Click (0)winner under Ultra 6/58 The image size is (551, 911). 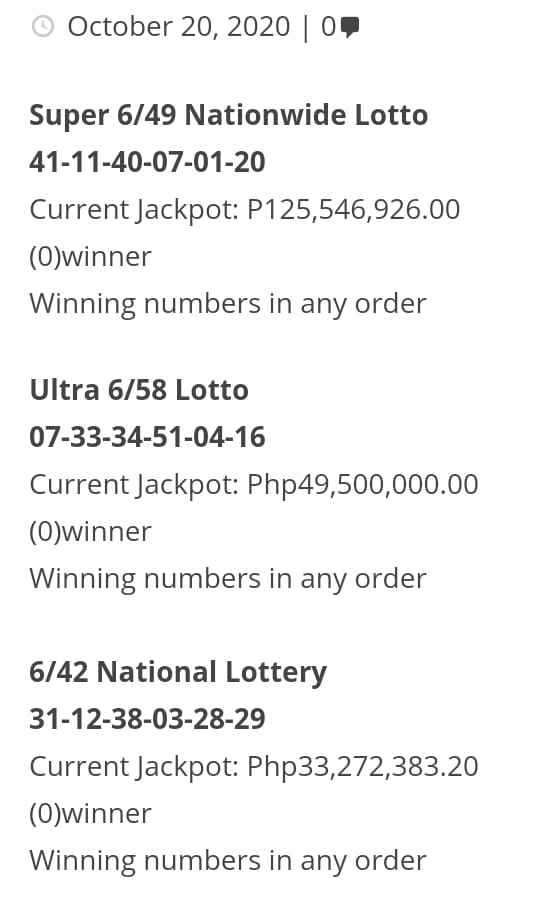[x=90, y=532]
